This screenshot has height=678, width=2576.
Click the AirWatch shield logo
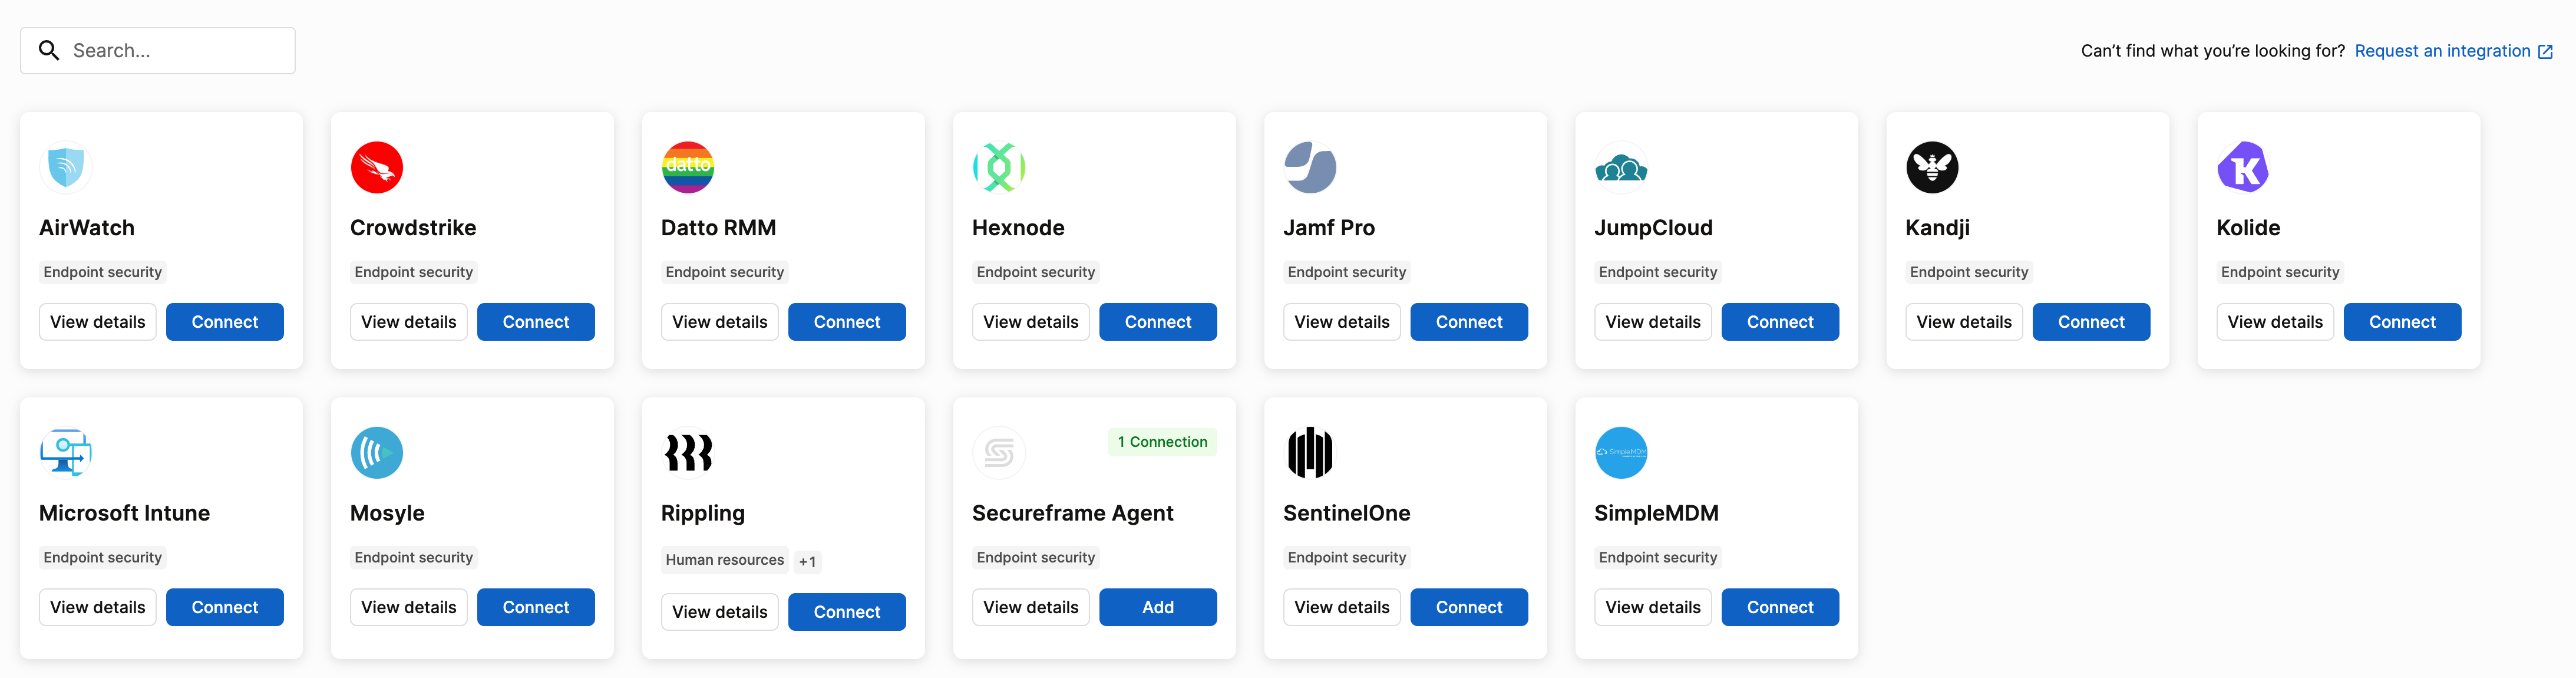point(66,167)
